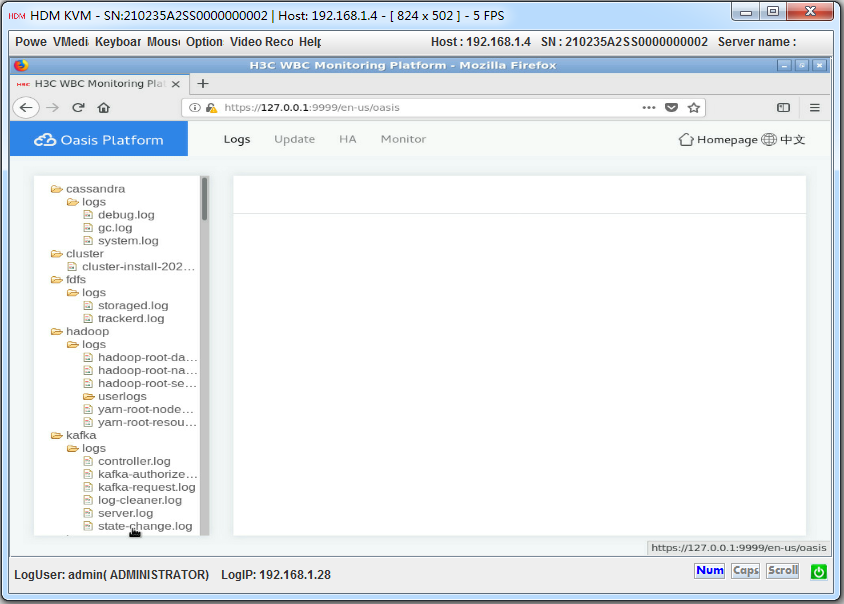Click storaged.log file icon
Image resolution: width=844 pixels, height=604 pixels.
pos(88,306)
